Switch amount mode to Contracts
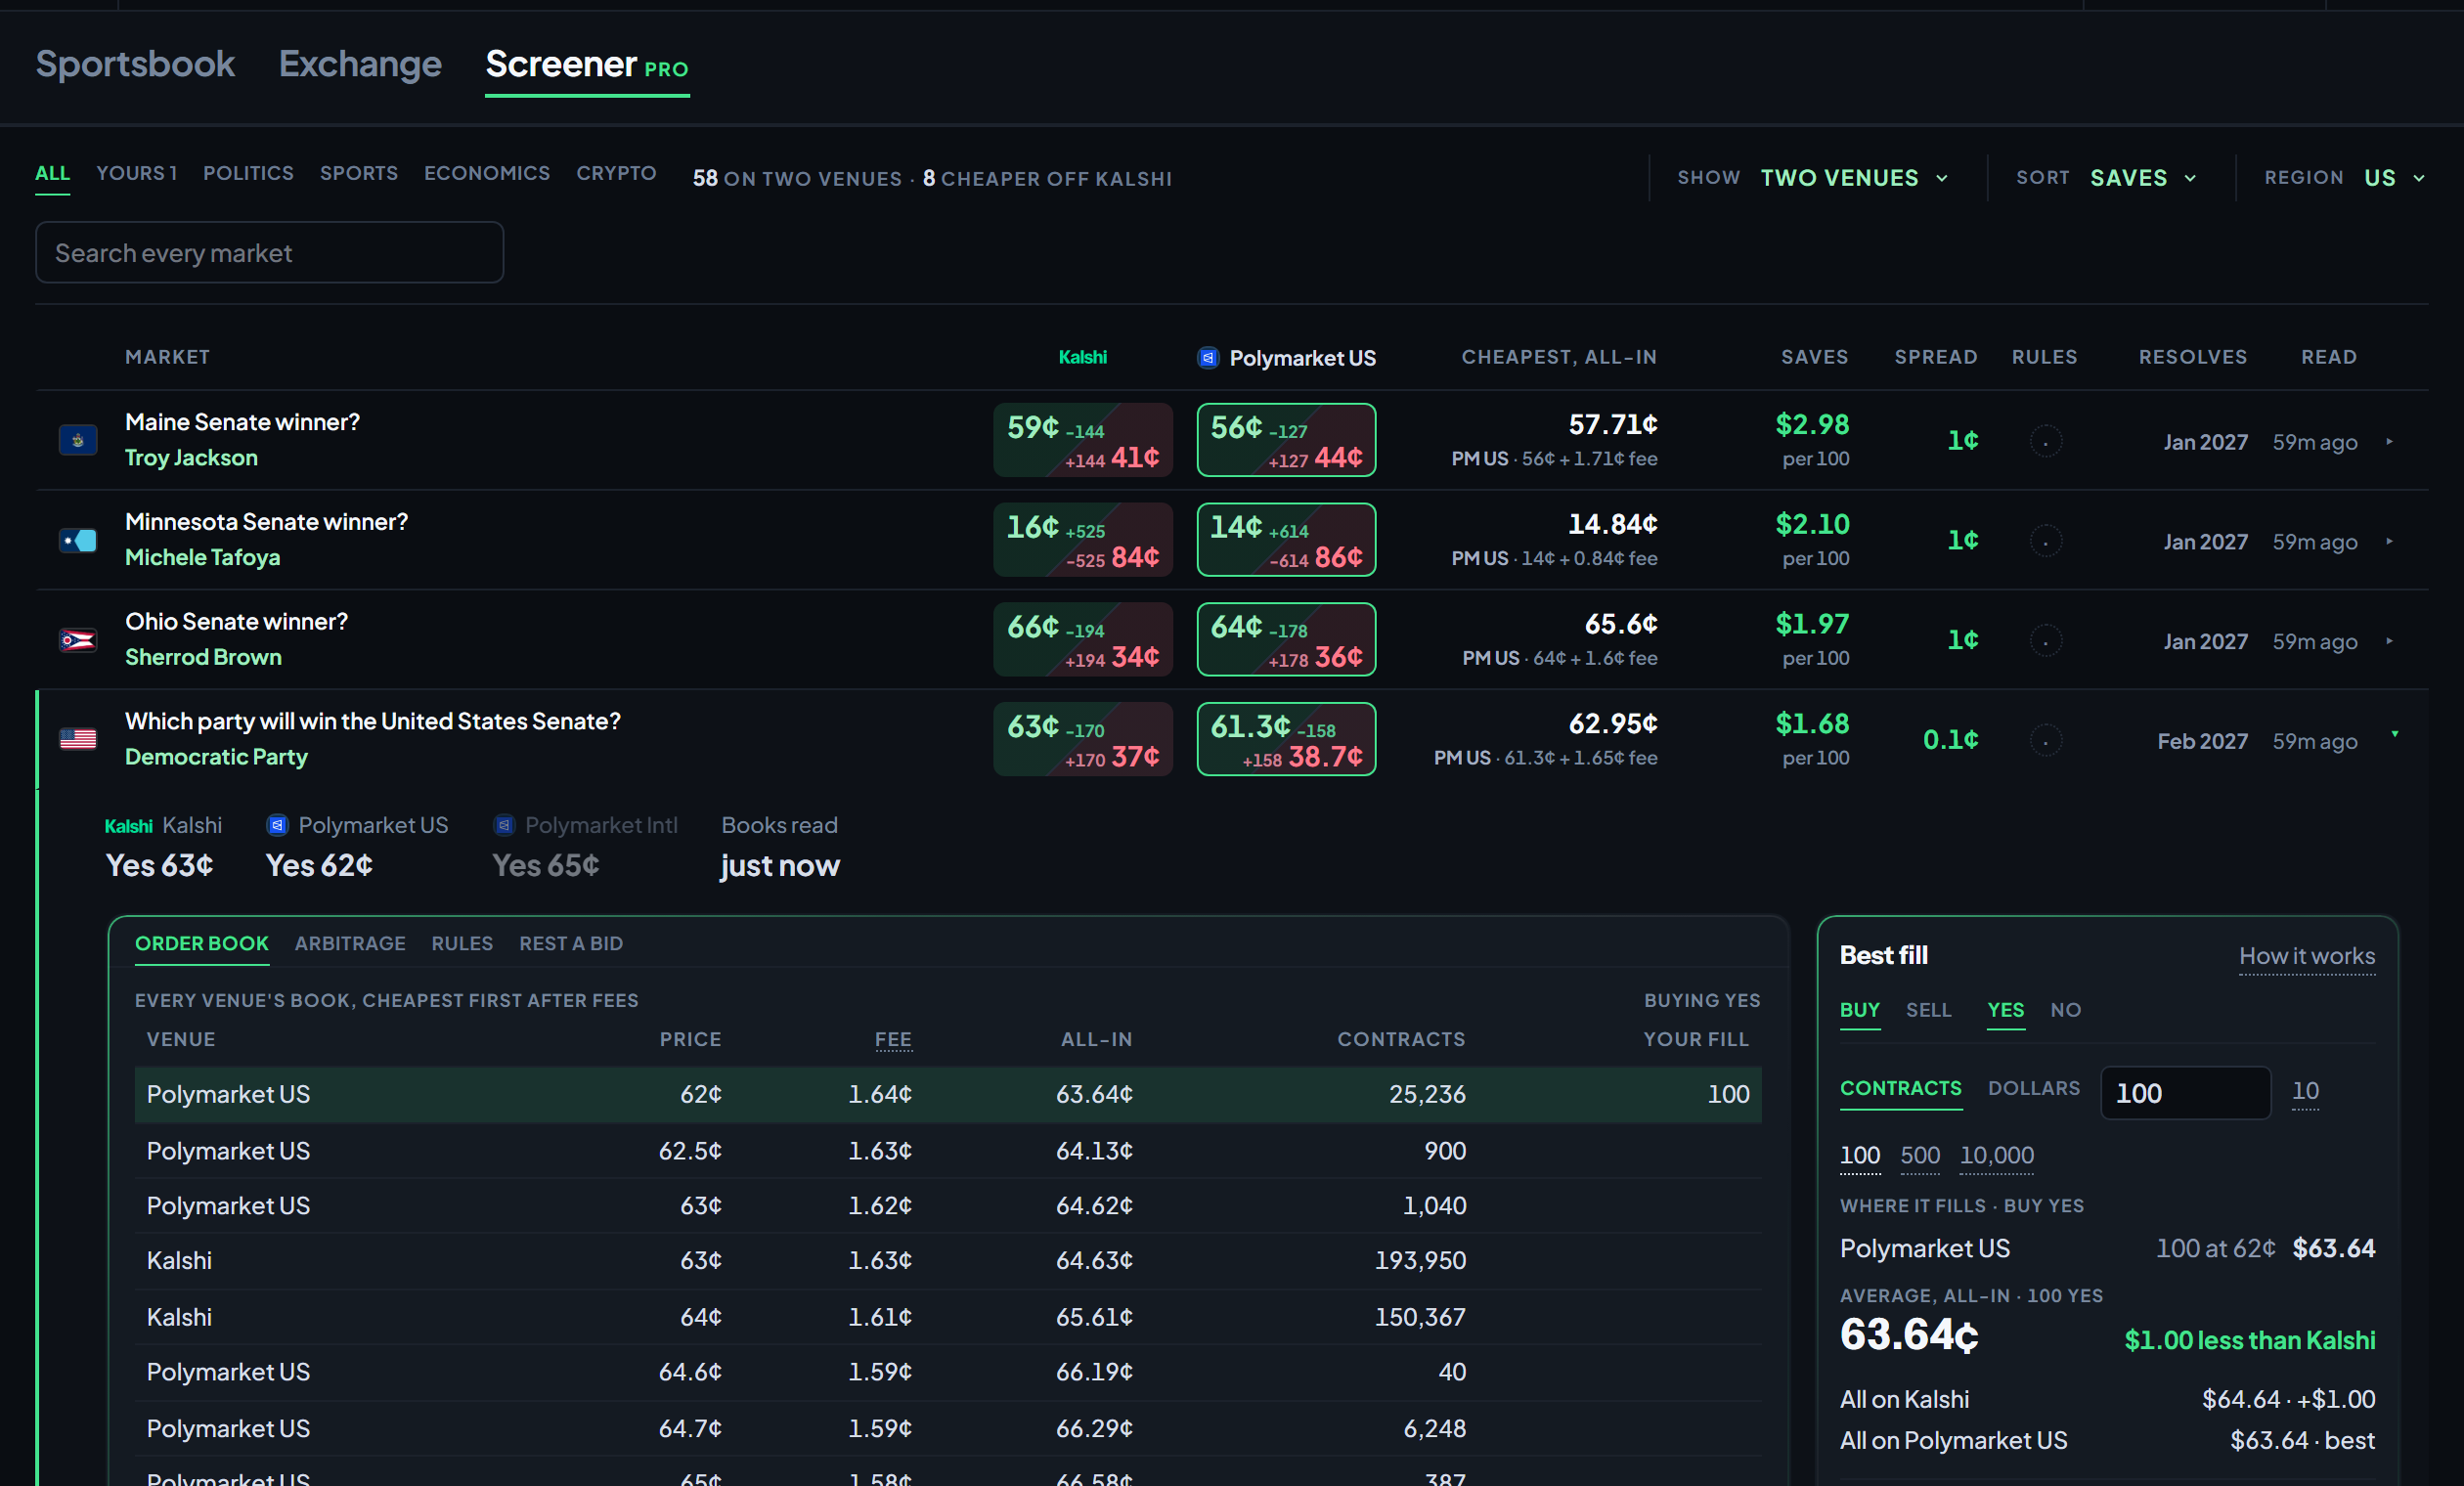 pos(1900,1089)
